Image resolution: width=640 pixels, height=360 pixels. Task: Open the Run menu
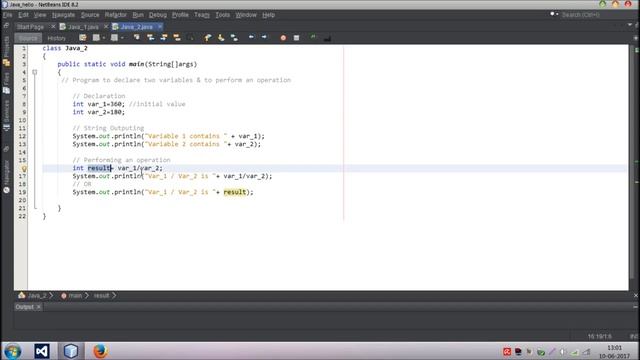[138, 15]
